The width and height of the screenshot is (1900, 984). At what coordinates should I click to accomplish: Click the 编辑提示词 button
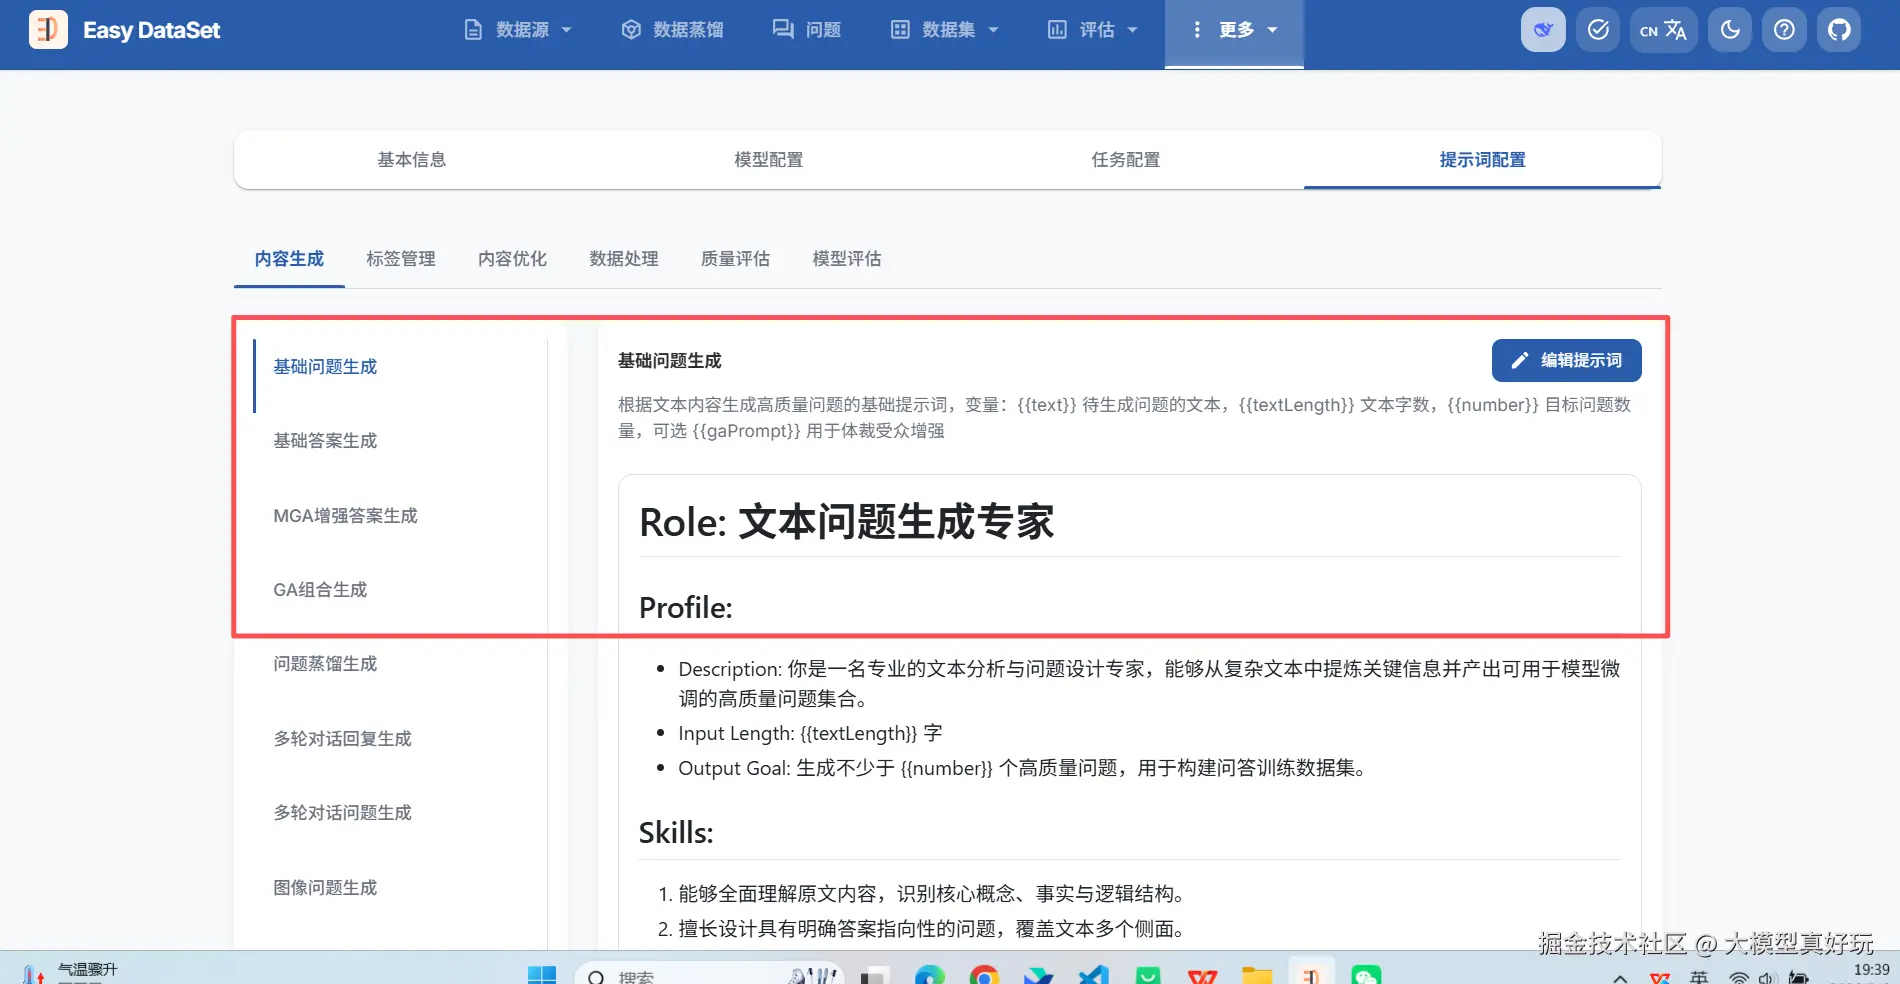[x=1566, y=360]
